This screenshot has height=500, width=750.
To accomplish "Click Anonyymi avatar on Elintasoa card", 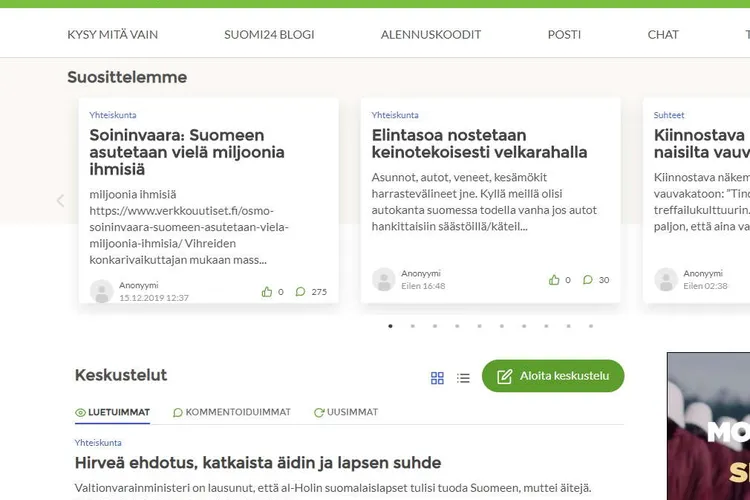I will coord(384,280).
